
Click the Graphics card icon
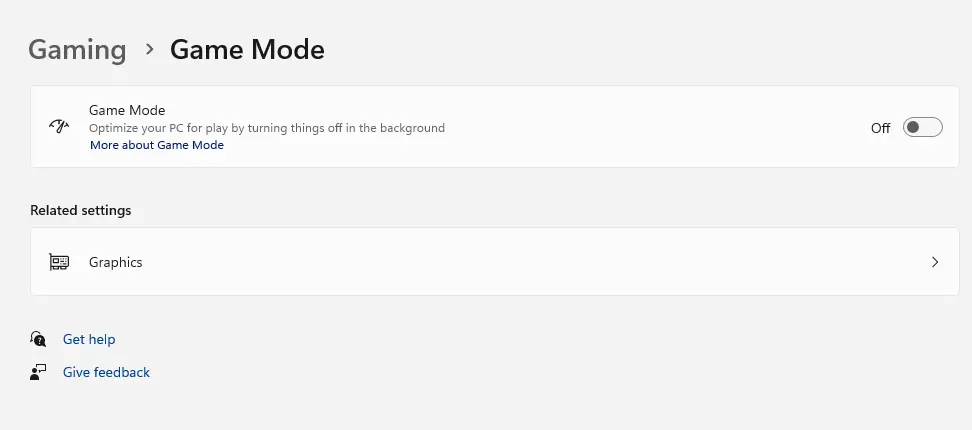click(x=59, y=262)
